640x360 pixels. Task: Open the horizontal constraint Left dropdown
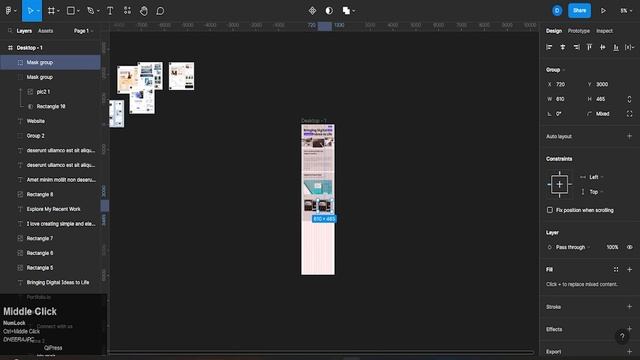pyautogui.click(x=596, y=177)
